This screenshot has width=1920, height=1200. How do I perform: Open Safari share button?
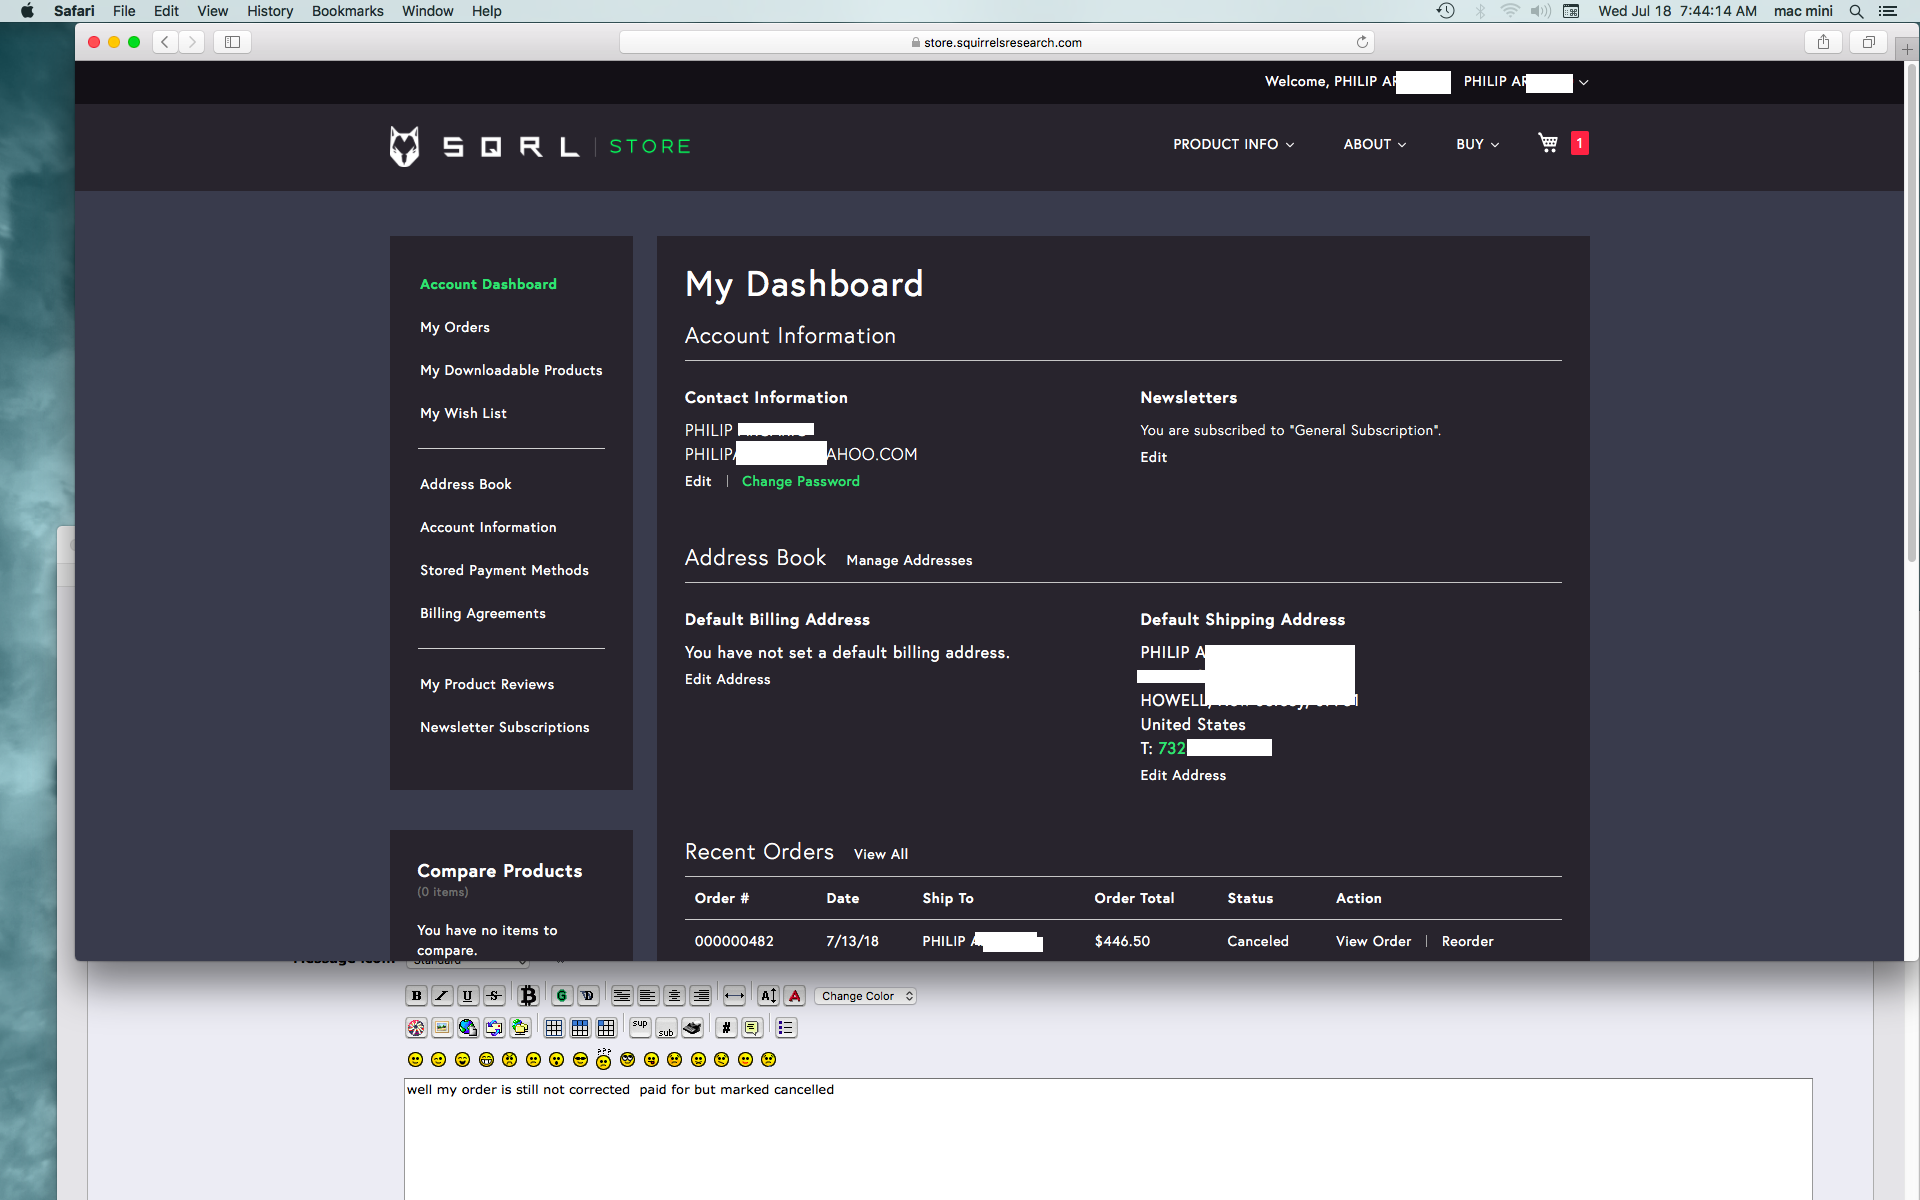1823,42
